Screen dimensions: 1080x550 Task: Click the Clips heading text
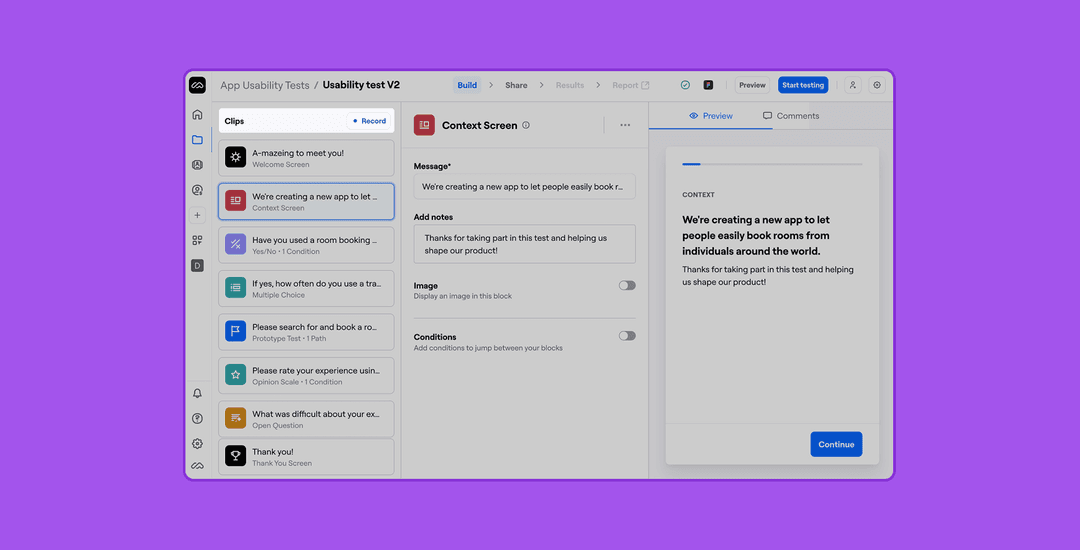234,121
